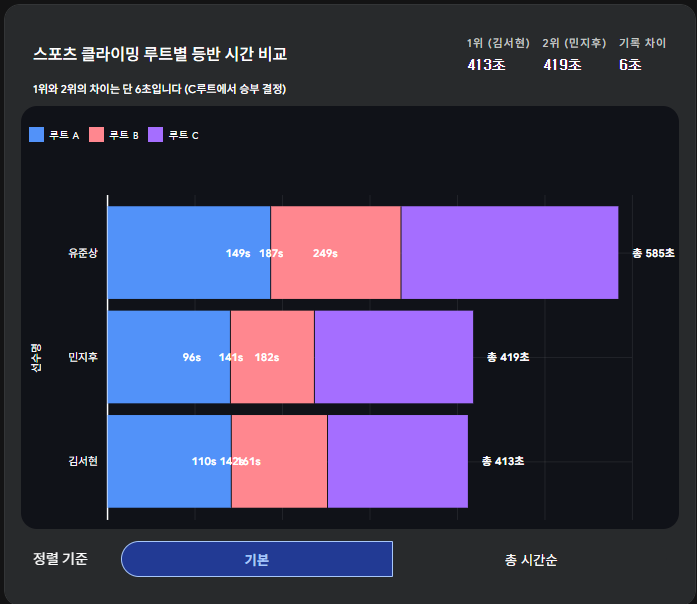The width and height of the screenshot is (697, 604).
Task: Select the 기본 sort option
Action: pyautogui.click(x=256, y=559)
